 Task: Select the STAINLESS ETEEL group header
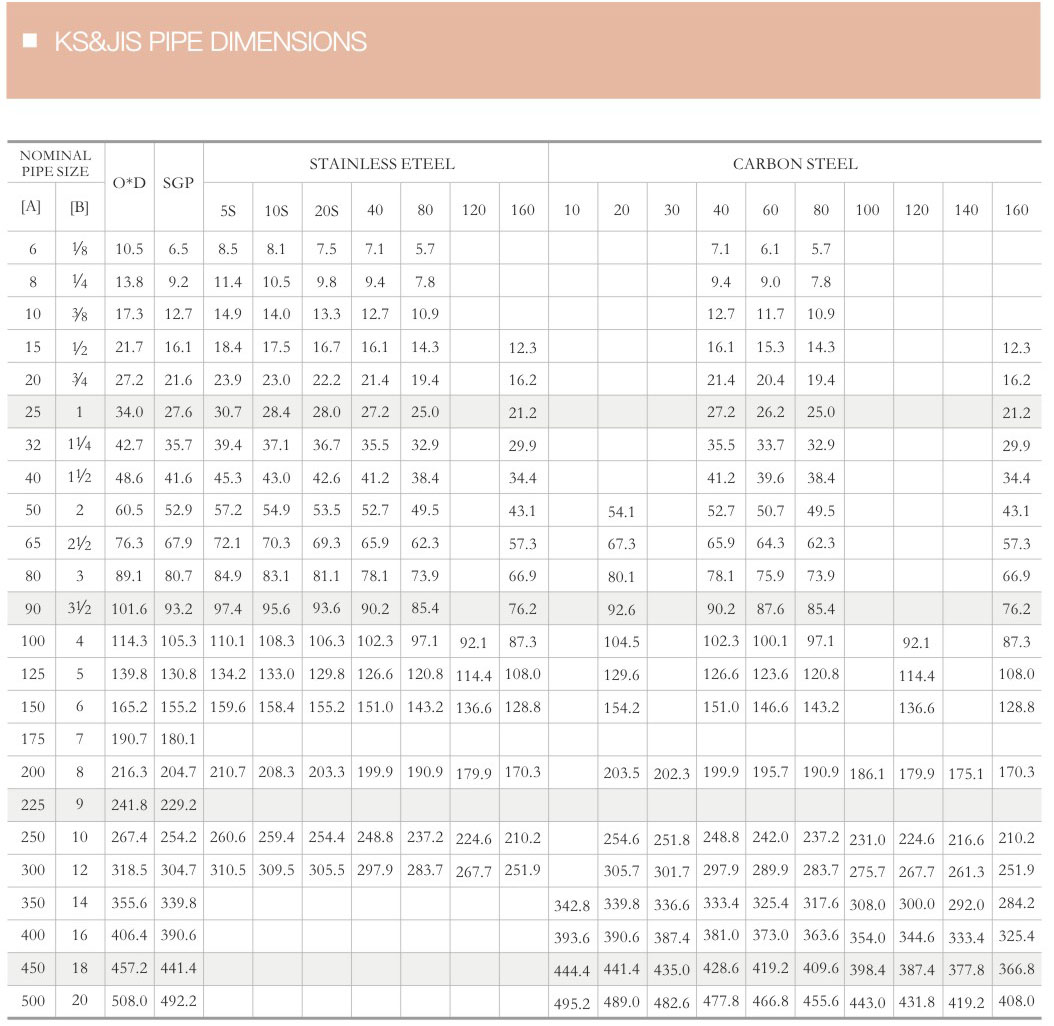tap(381, 164)
